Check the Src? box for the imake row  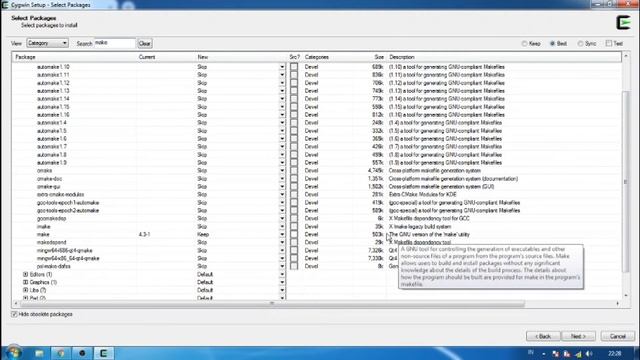pyautogui.click(x=294, y=227)
